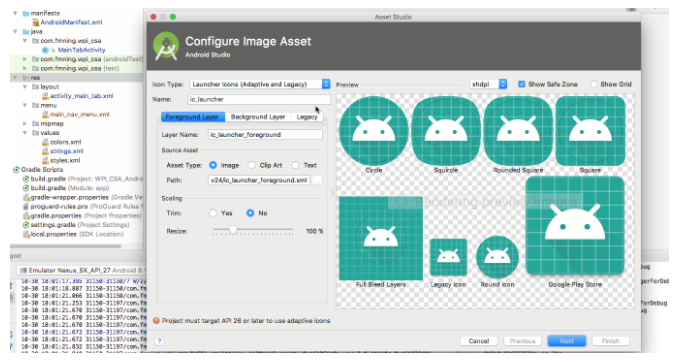Click the path browse folder button
The height and width of the screenshot is (362, 682).
tap(318, 180)
